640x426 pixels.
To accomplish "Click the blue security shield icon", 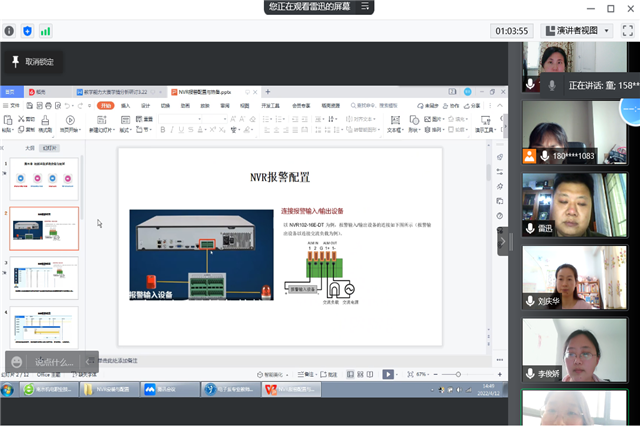I will click(x=27, y=31).
